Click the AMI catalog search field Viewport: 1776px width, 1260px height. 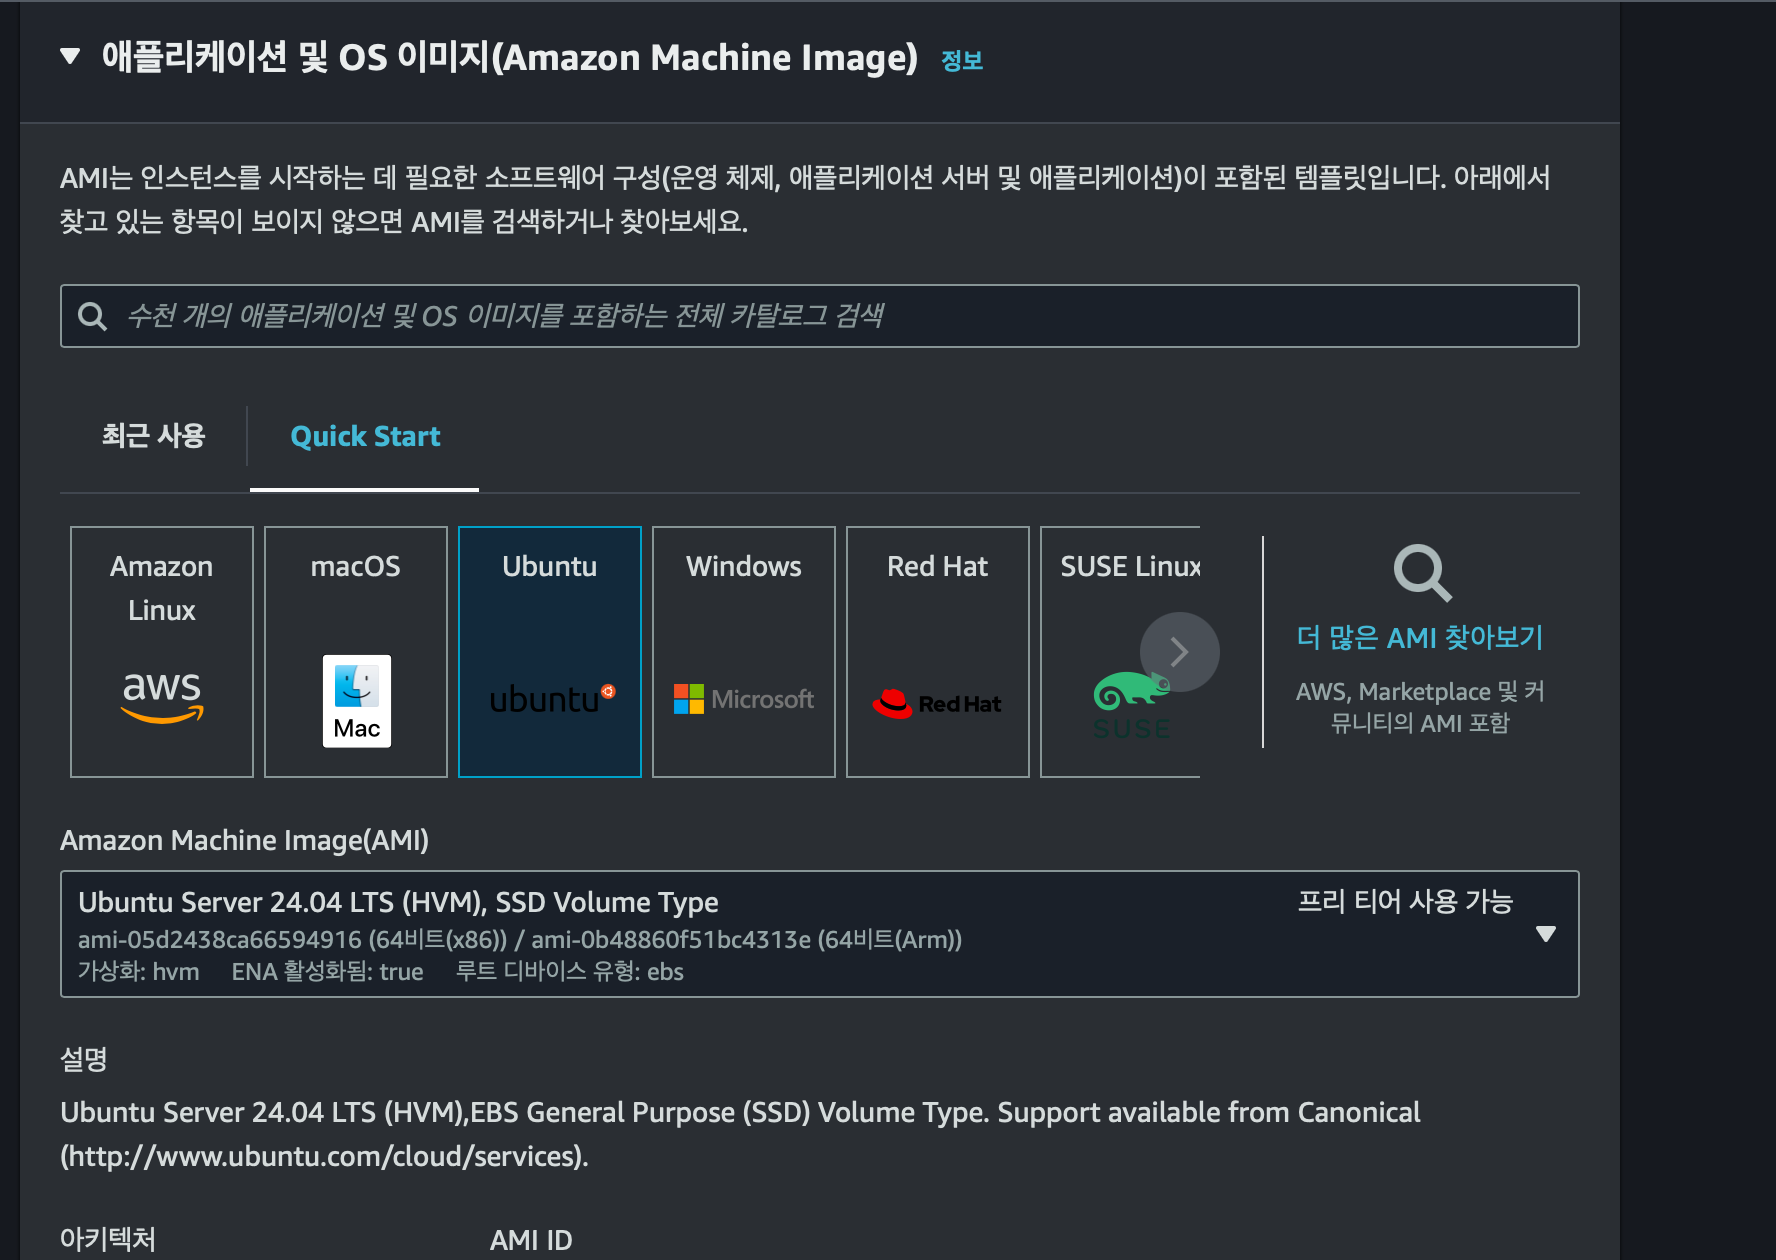click(x=819, y=316)
